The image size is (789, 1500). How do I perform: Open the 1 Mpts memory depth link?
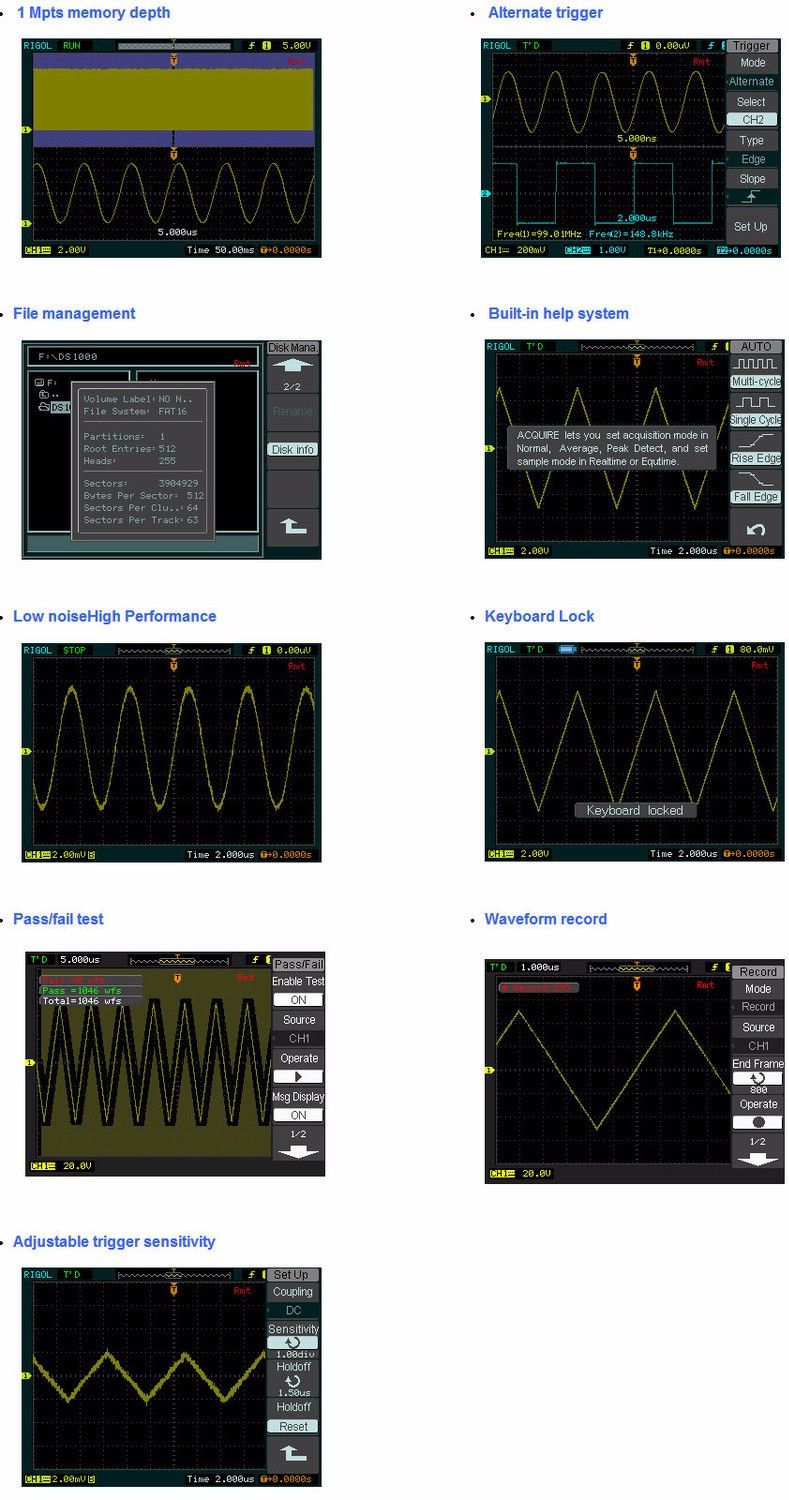(93, 13)
